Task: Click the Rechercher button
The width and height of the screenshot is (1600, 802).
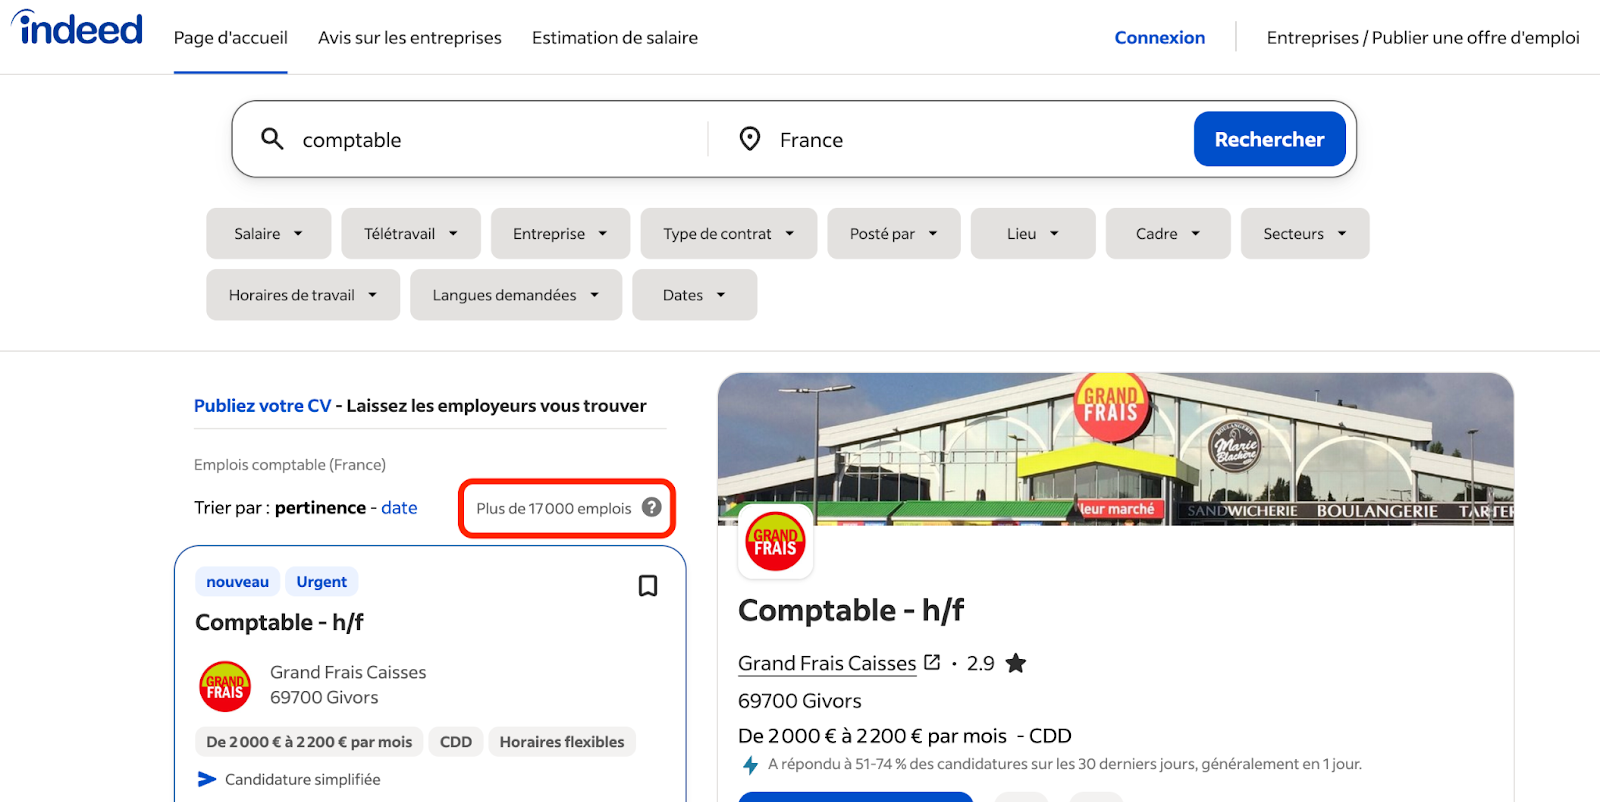Action: 1269,139
